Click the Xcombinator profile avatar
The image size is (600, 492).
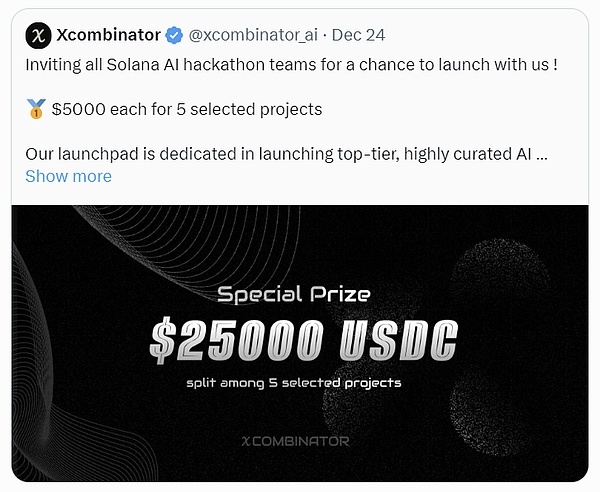pyautogui.click(x=39, y=35)
